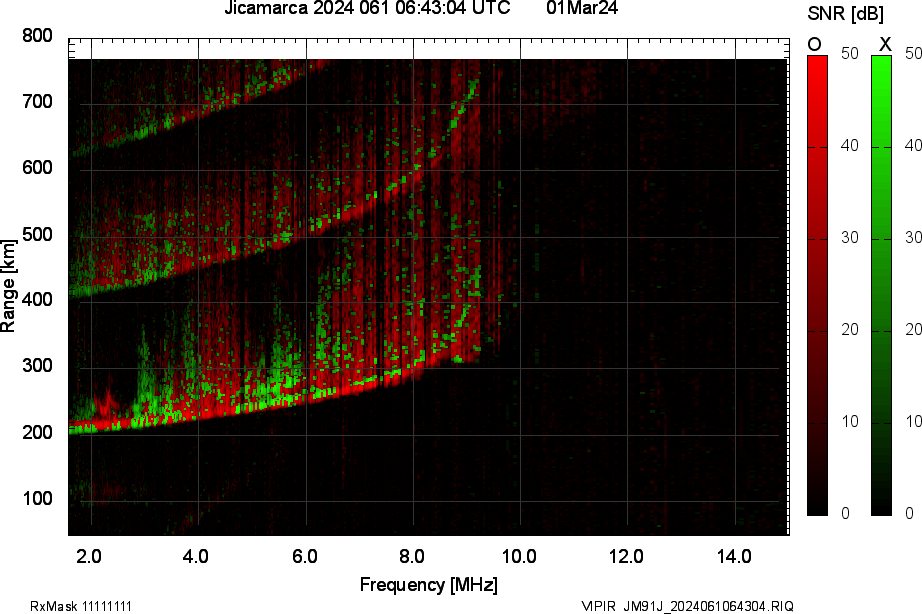
Task: Click the '800' range tick label
Action: (x=37, y=36)
